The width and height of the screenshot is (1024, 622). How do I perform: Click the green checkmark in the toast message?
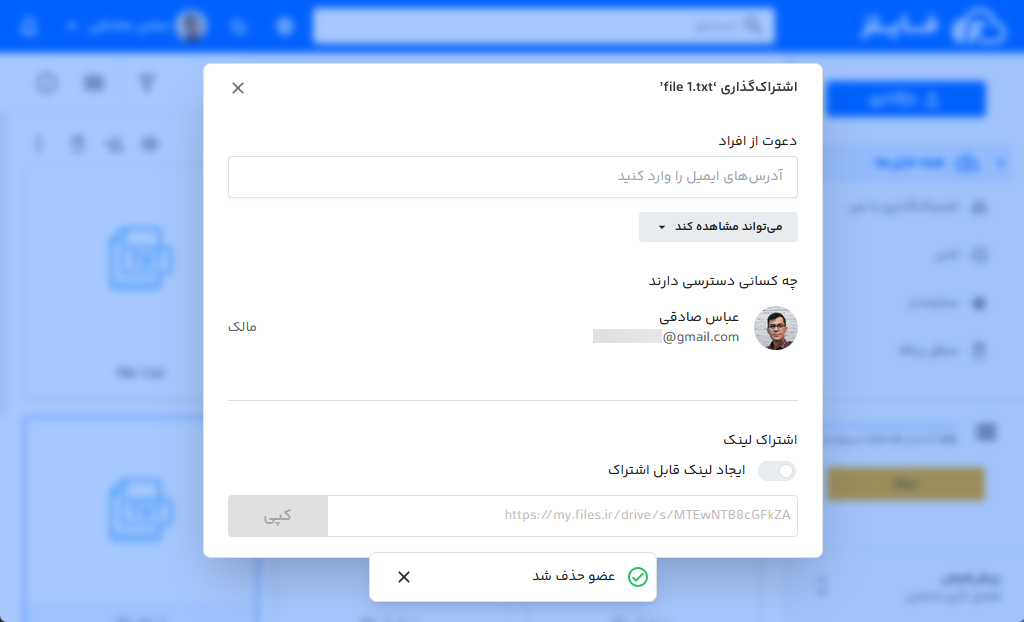coord(637,577)
